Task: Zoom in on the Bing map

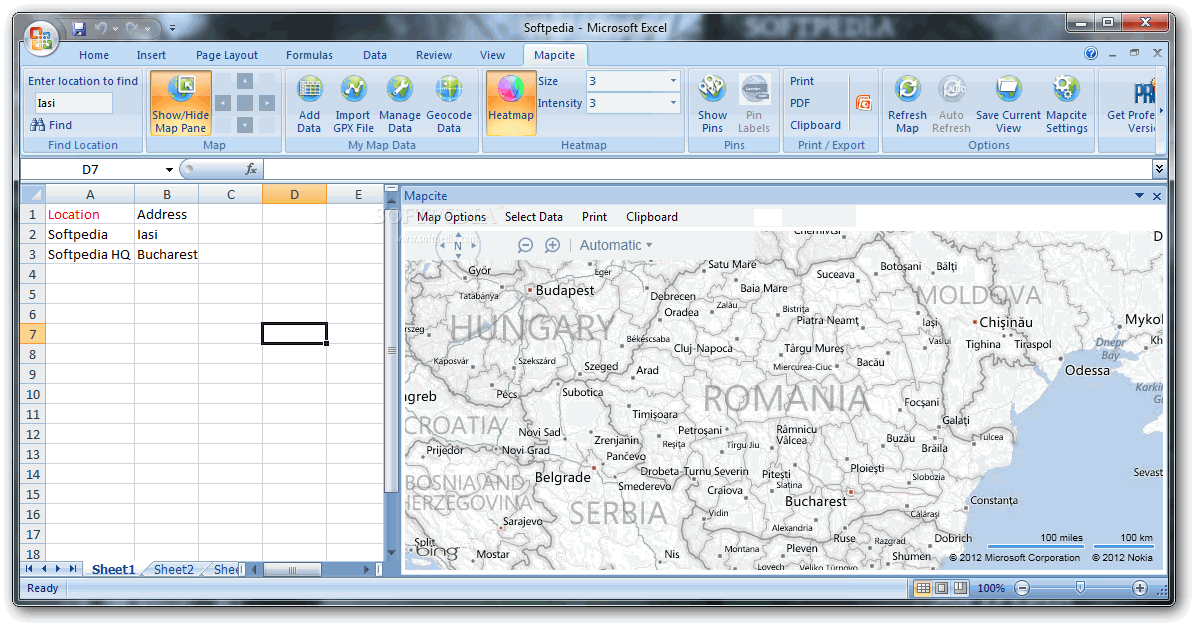Action: pos(552,245)
